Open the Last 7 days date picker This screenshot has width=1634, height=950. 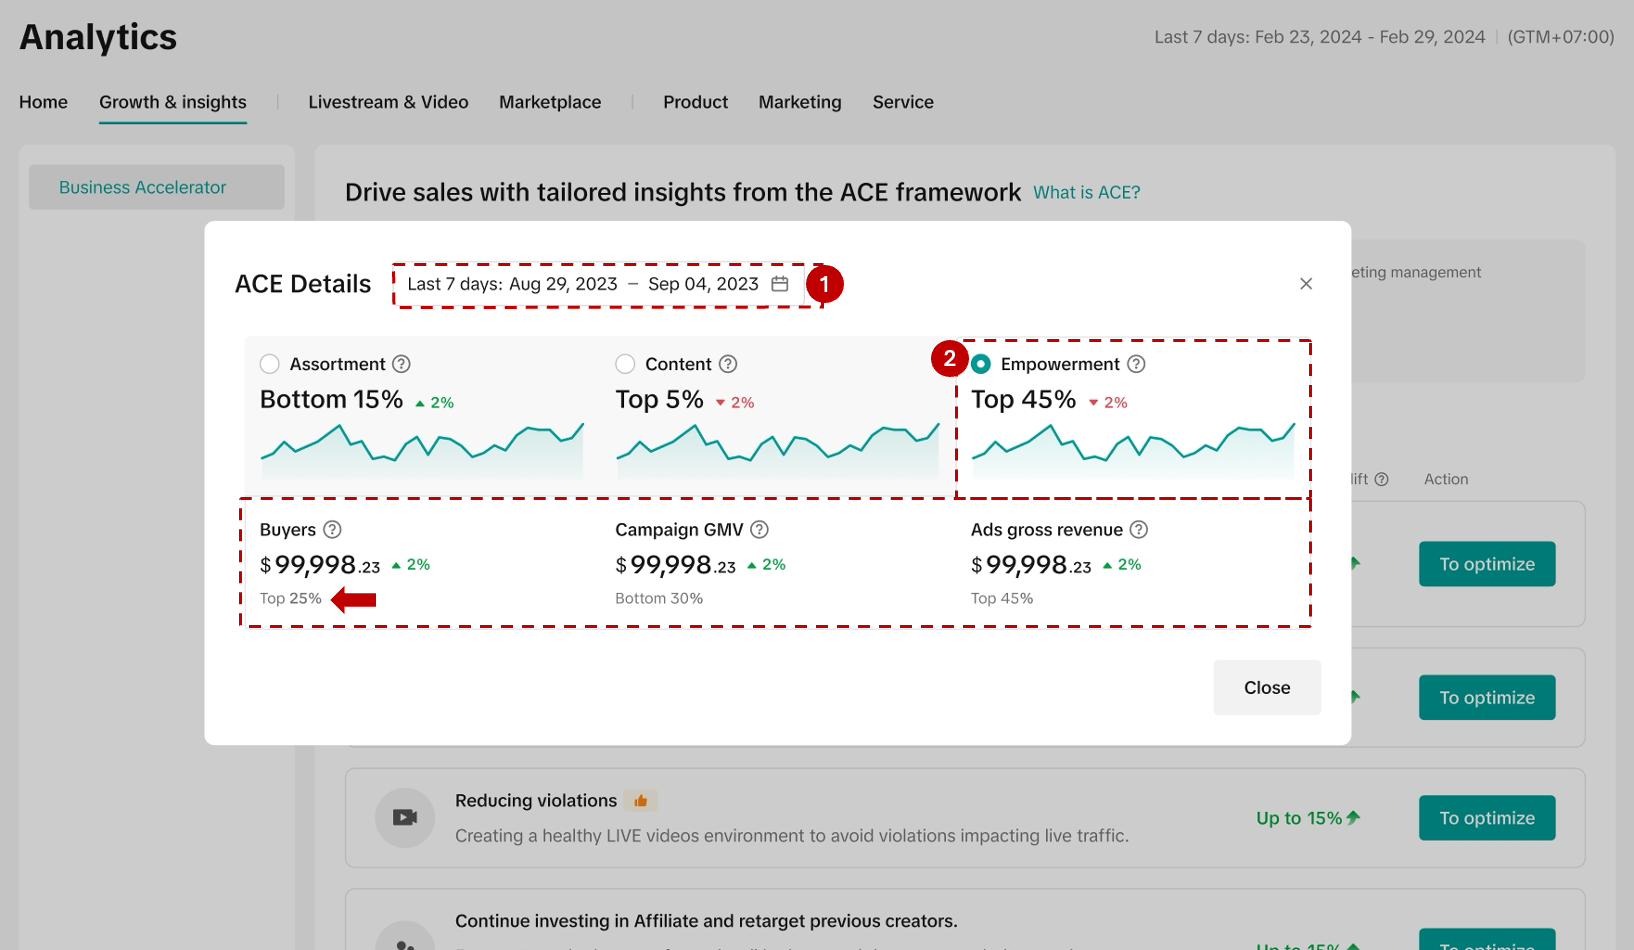click(x=597, y=284)
